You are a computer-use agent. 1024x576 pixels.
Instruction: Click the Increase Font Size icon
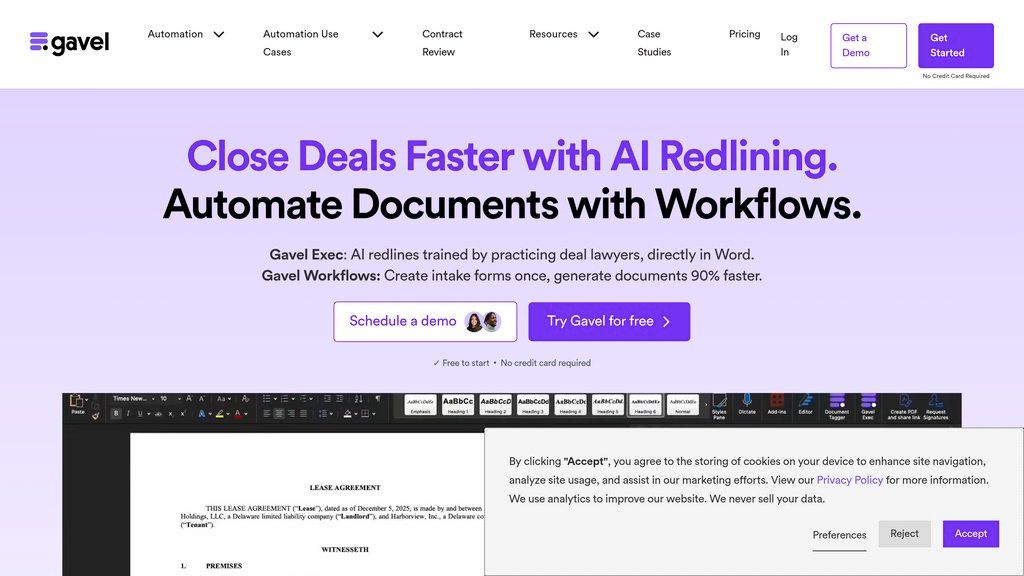tap(189, 398)
